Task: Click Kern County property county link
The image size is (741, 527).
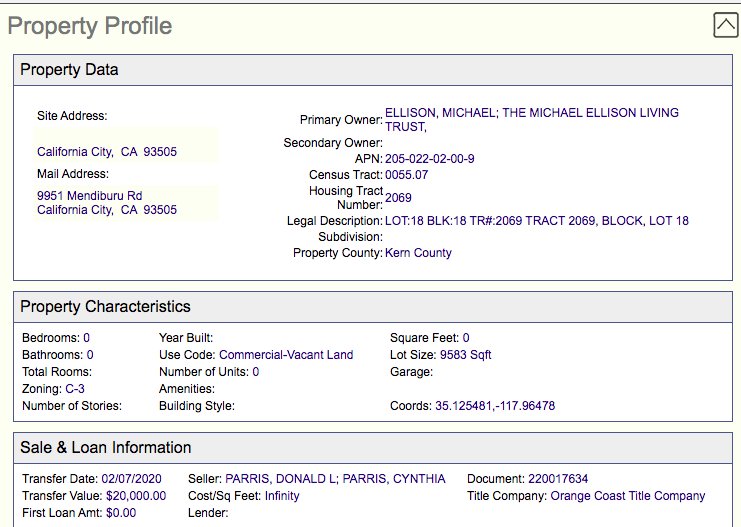Action: 418,253
